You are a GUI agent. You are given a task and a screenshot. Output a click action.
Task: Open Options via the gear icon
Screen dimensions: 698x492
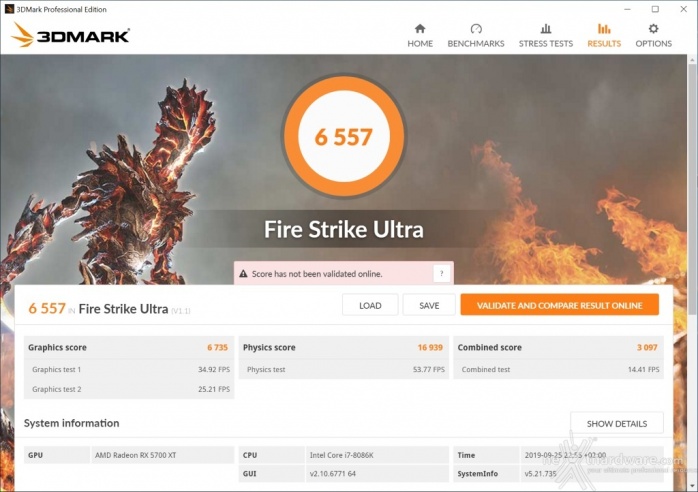pyautogui.click(x=653, y=29)
